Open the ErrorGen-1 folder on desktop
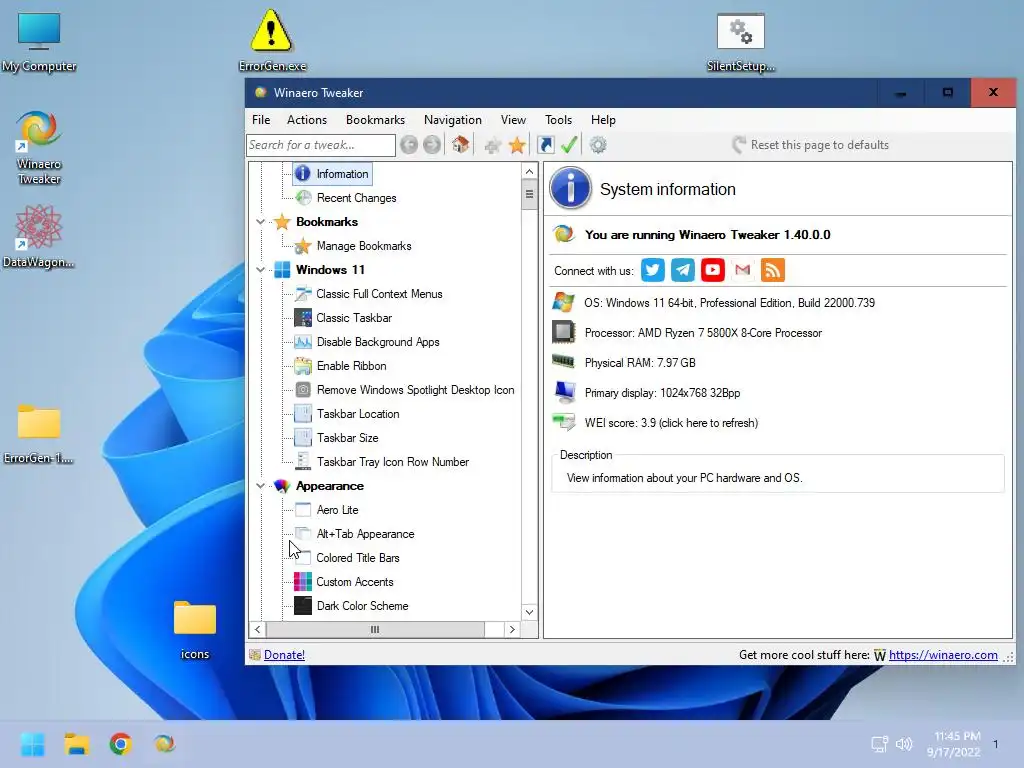This screenshot has height=768, width=1024. click(39, 434)
